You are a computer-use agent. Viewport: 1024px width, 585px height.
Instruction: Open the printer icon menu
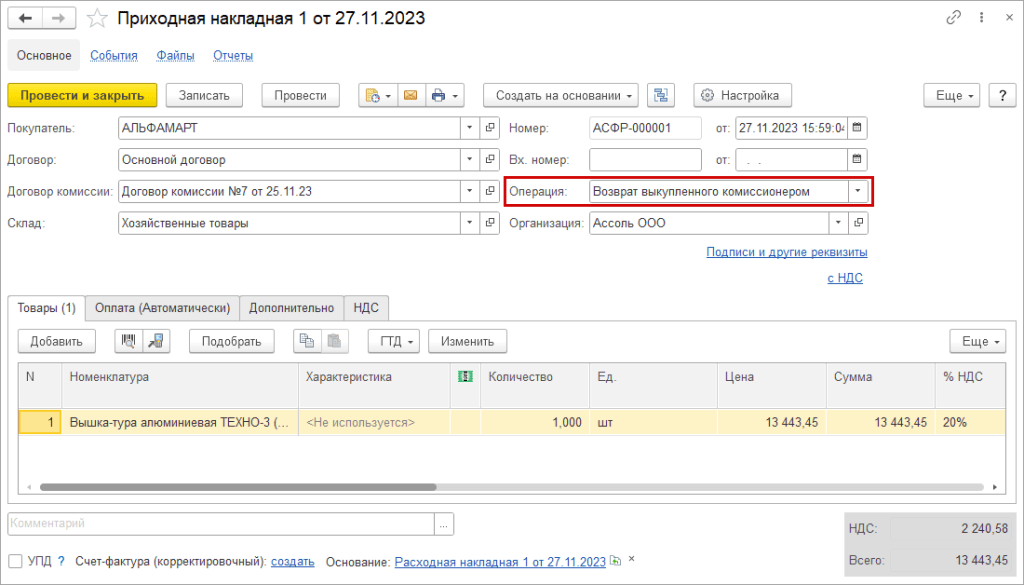click(445, 95)
